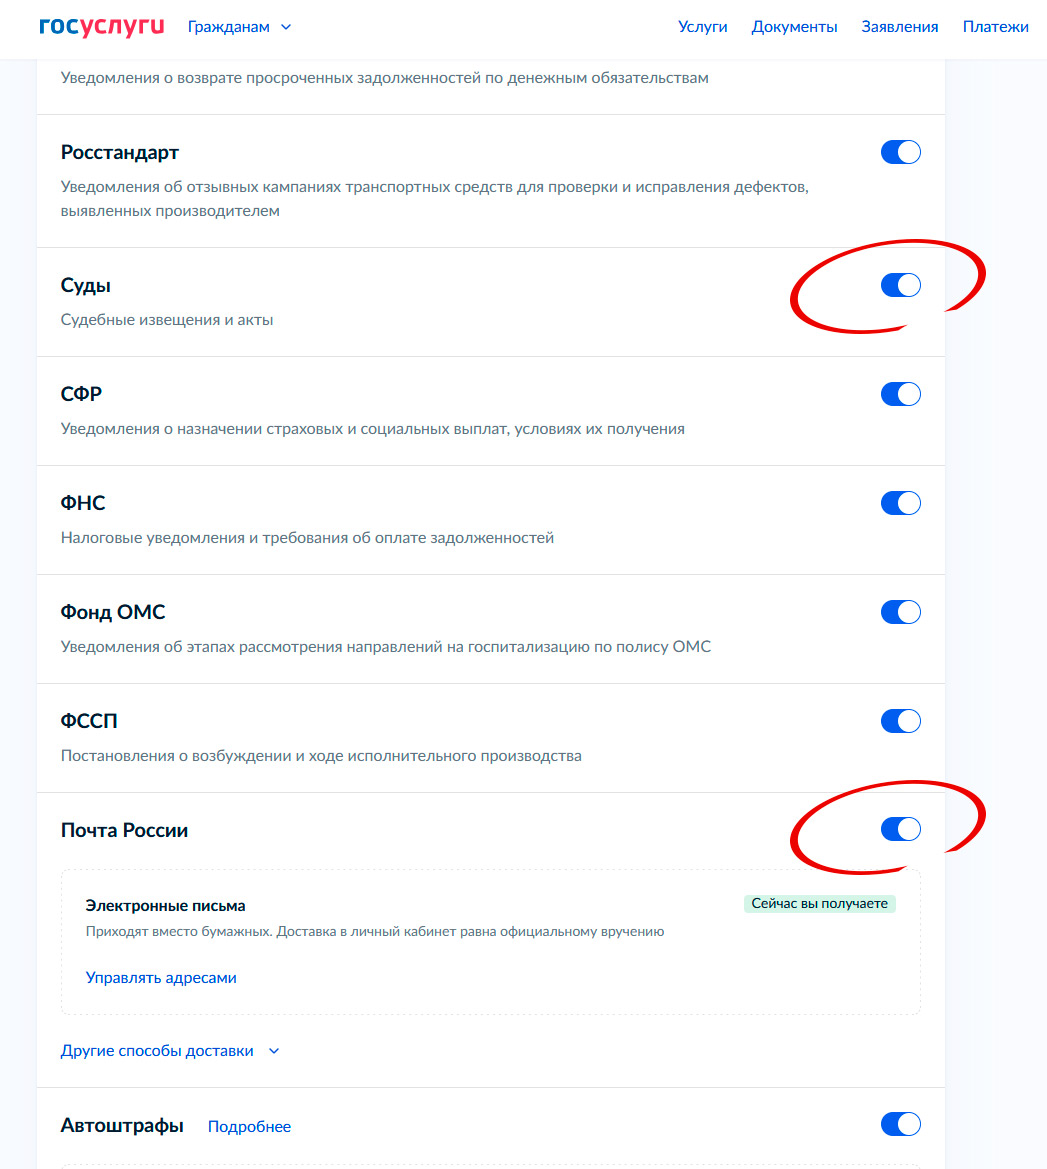Open the Подробнее link next to Автоштрафы
This screenshot has height=1169, width=1047.
[x=249, y=1127]
